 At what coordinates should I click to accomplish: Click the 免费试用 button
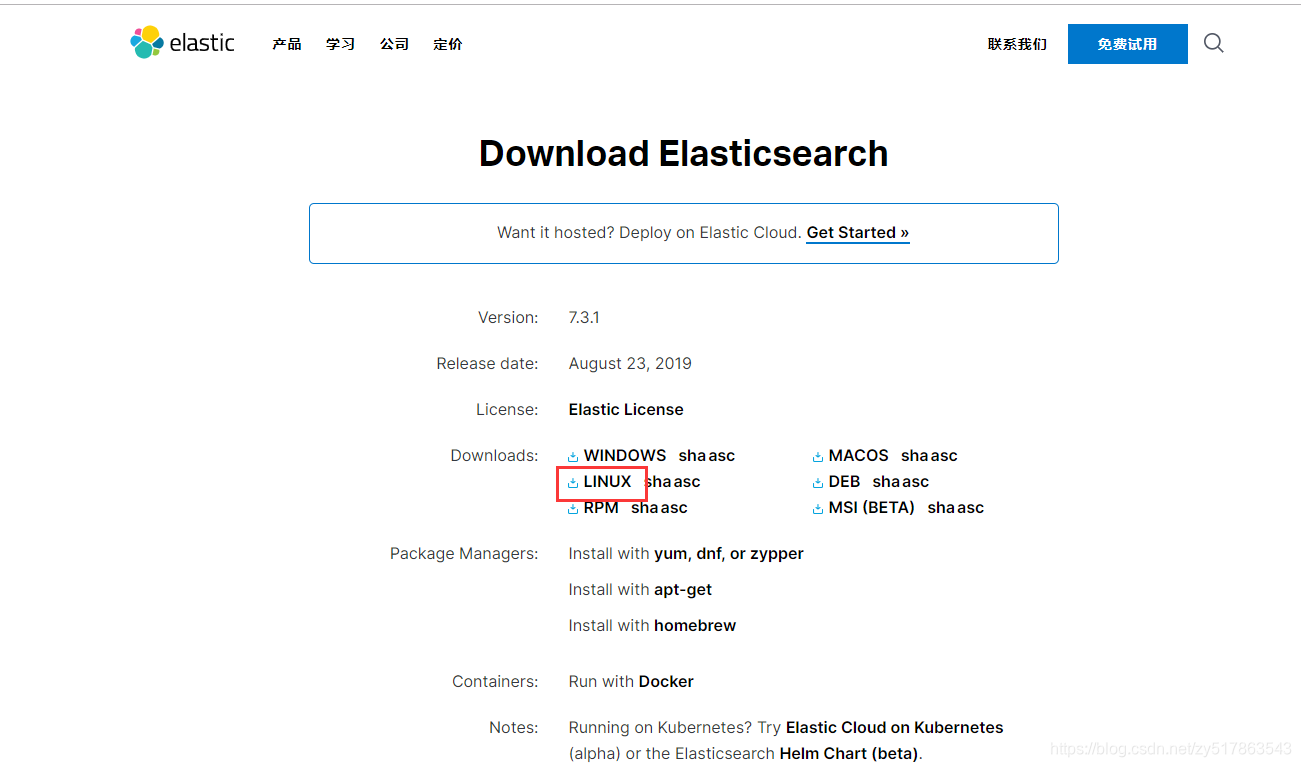tap(1127, 44)
